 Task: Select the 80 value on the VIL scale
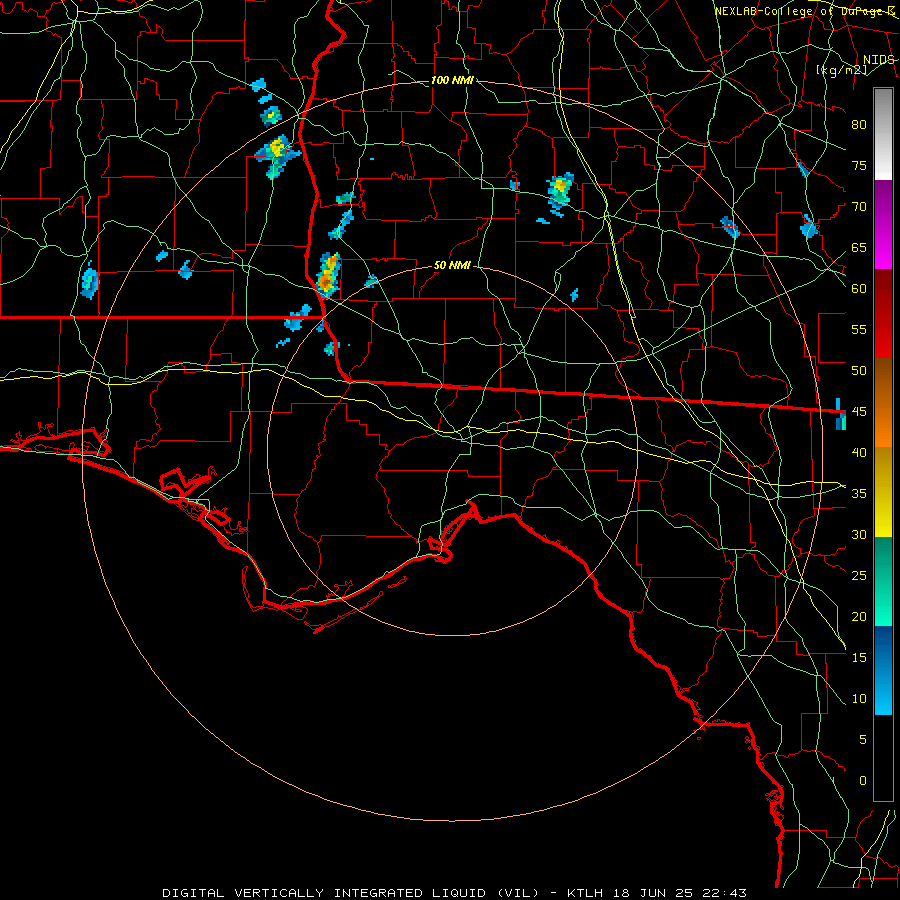coord(859,125)
